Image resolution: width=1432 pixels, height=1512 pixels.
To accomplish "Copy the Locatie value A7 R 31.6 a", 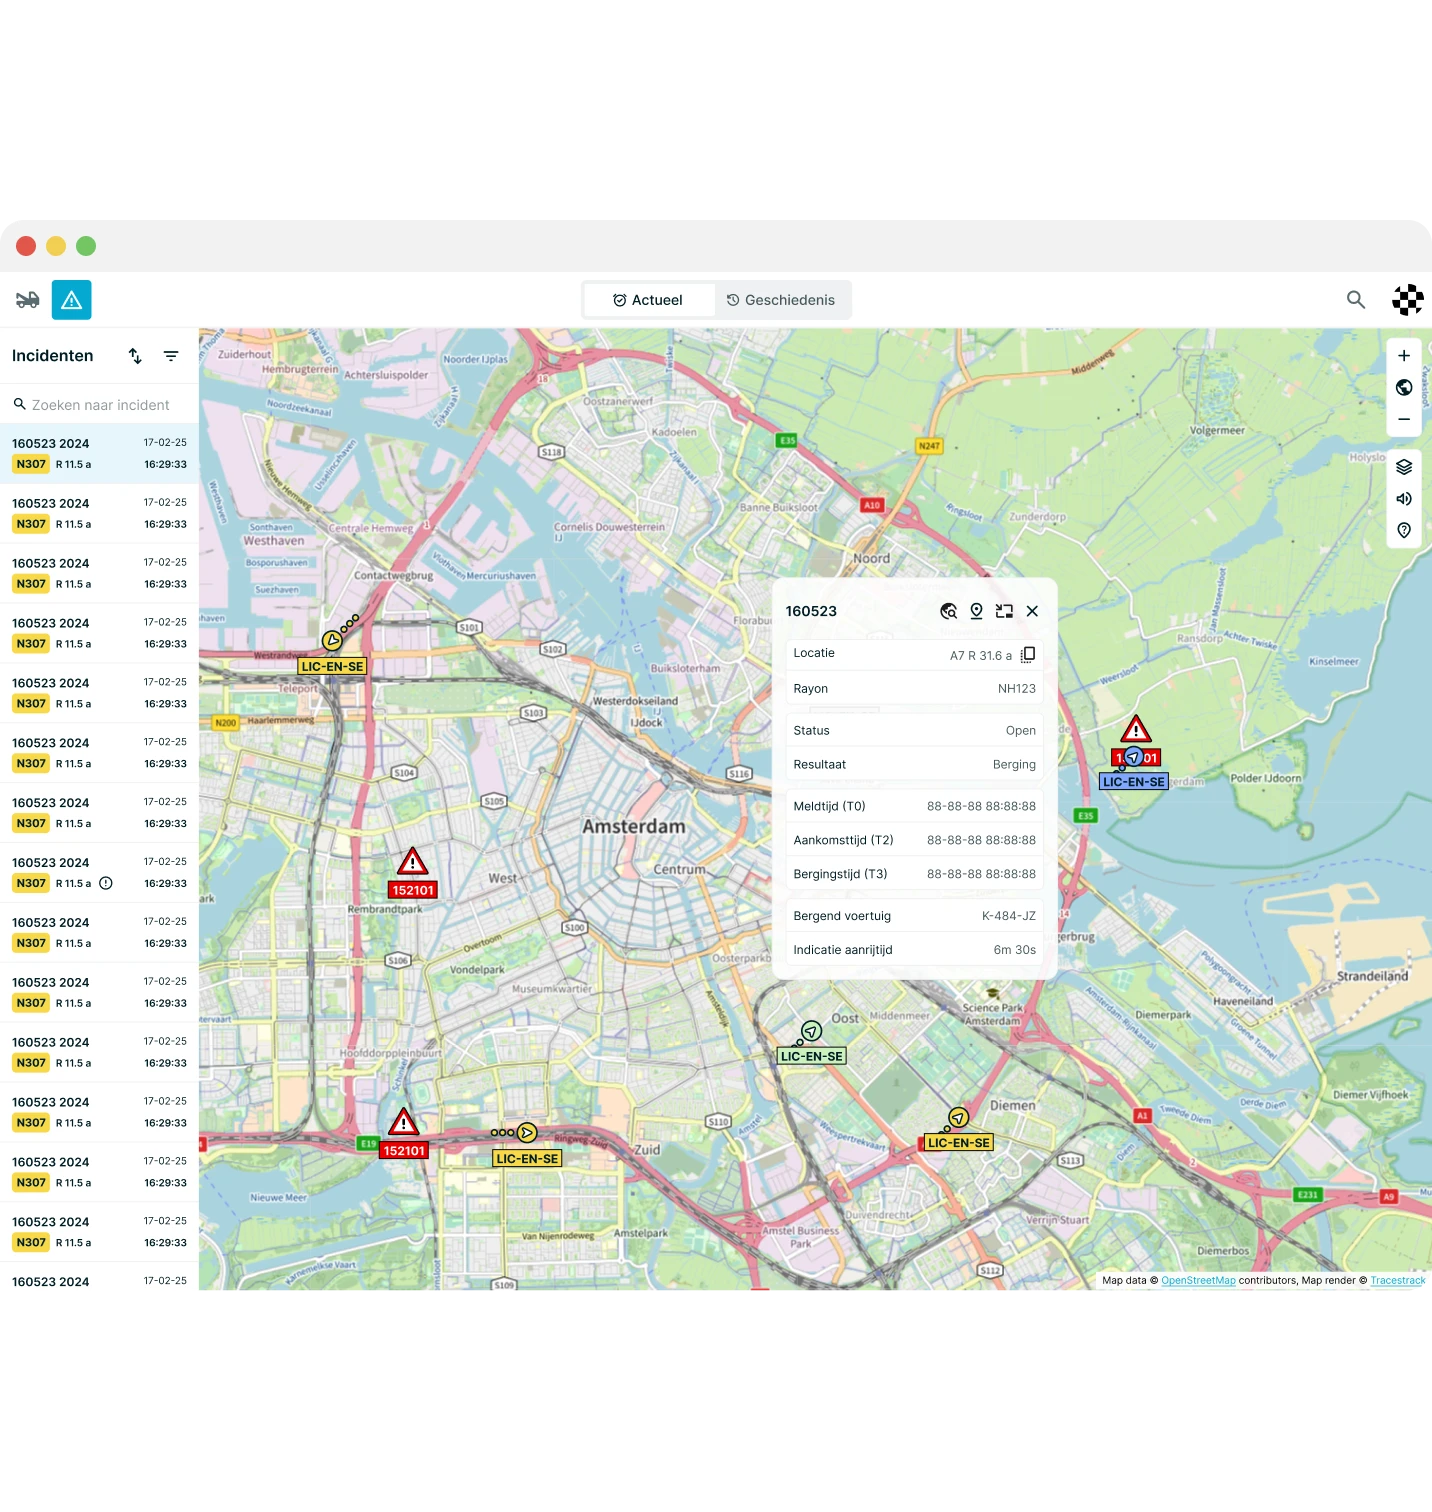I will pos(1028,655).
